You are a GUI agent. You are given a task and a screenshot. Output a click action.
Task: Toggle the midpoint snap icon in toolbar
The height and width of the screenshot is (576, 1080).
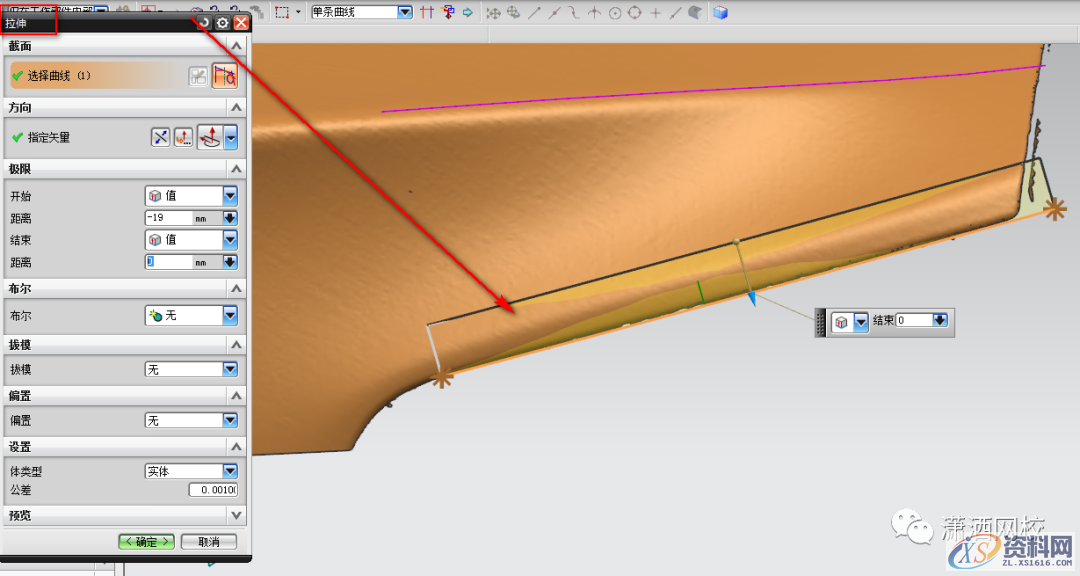[x=554, y=12]
